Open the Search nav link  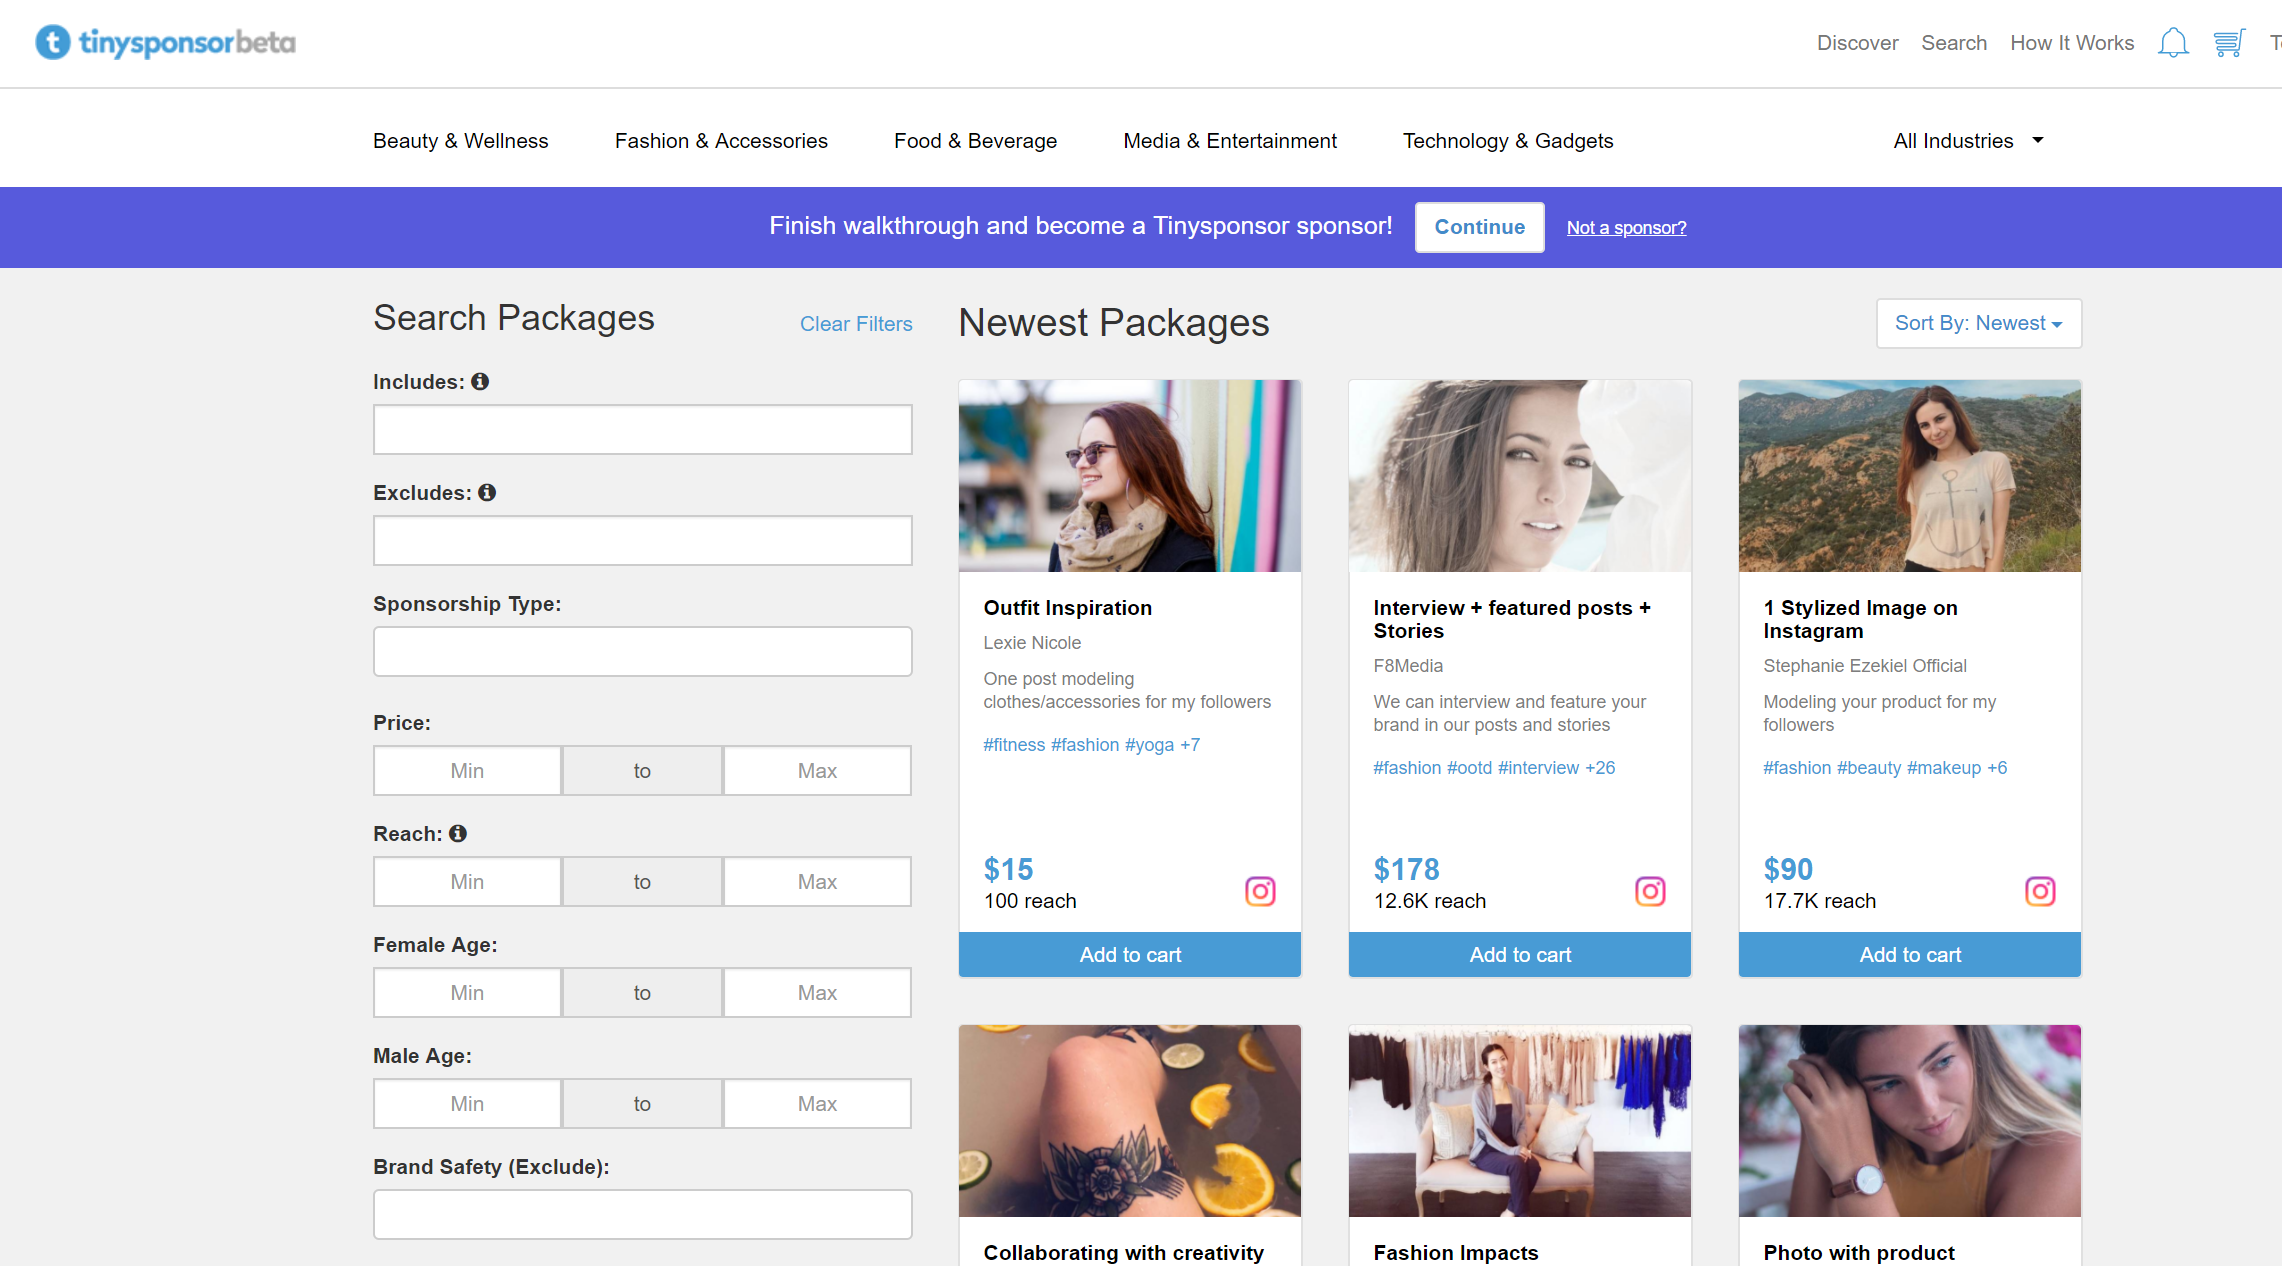tap(1954, 43)
